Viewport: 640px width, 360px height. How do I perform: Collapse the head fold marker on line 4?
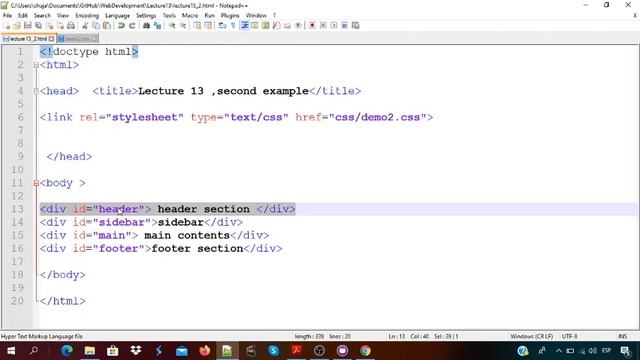pyautogui.click(x=36, y=91)
